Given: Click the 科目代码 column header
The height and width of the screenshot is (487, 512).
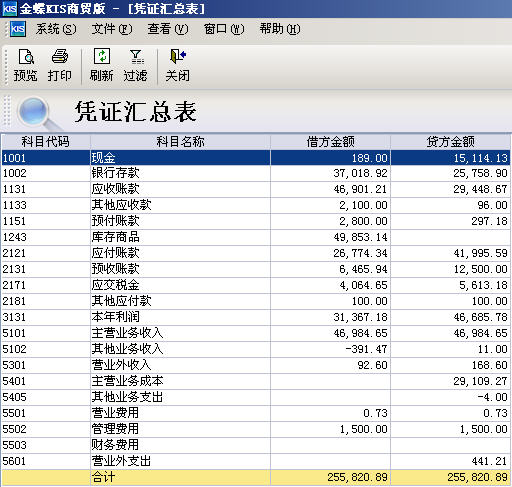Looking at the screenshot, I should tap(46, 142).
